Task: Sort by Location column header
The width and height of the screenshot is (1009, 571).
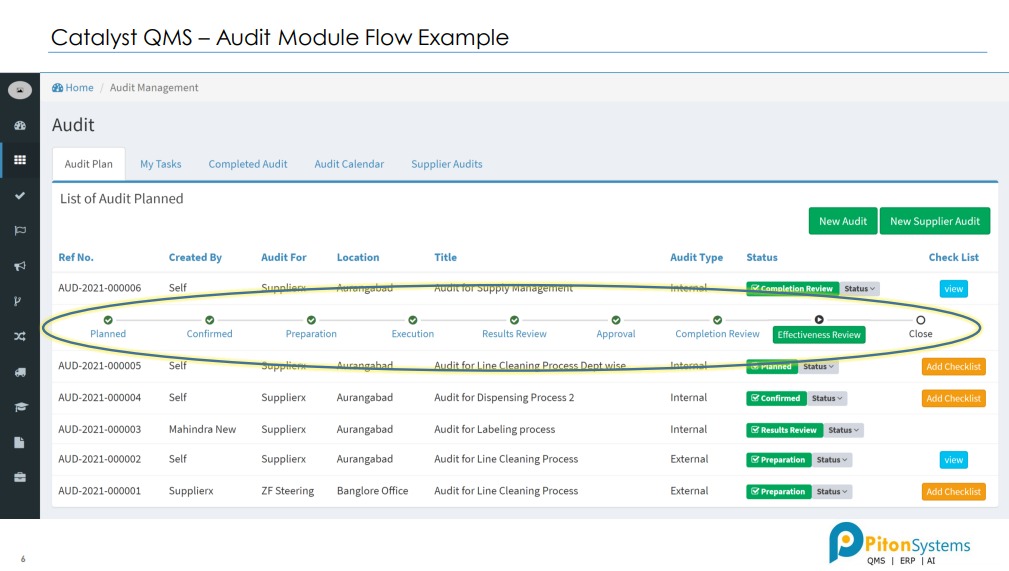Action: [358, 257]
